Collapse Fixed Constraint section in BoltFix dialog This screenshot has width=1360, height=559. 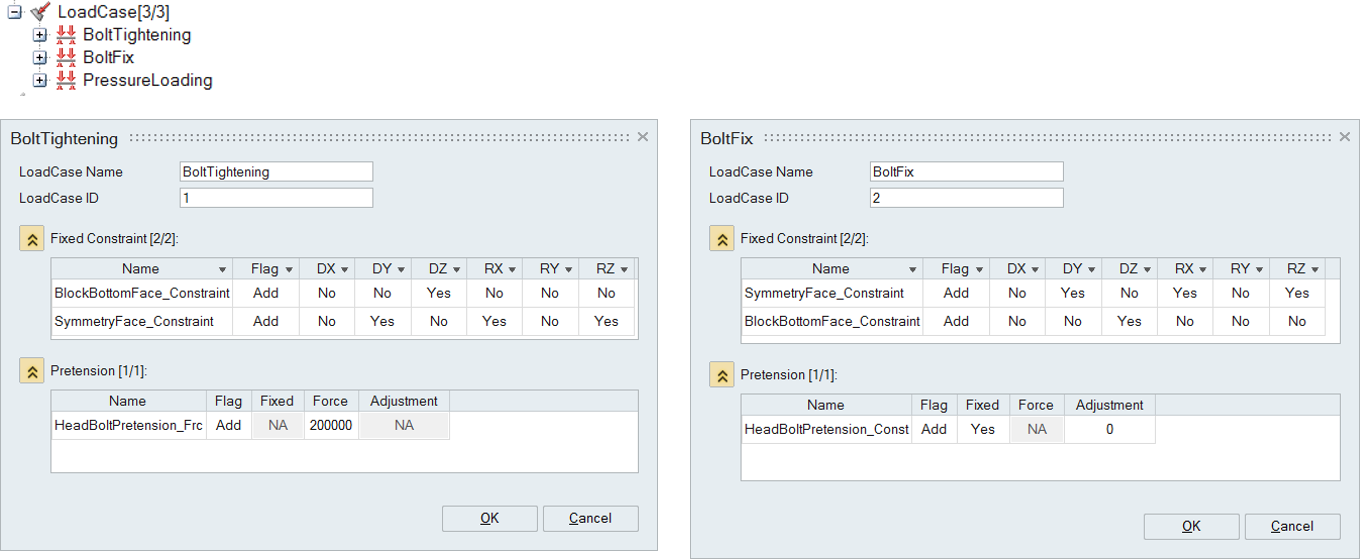click(722, 239)
